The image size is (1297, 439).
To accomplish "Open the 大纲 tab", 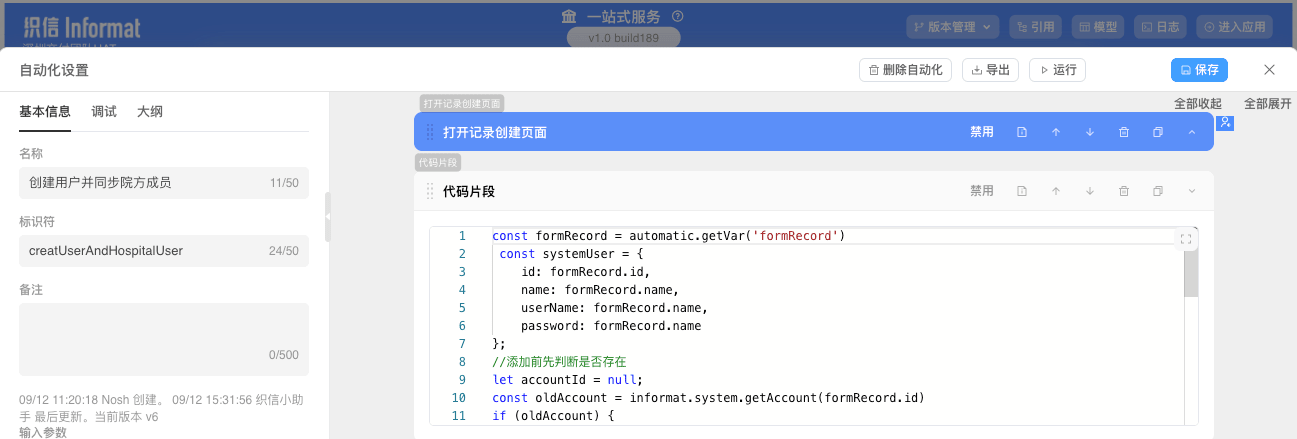I will click(x=150, y=112).
